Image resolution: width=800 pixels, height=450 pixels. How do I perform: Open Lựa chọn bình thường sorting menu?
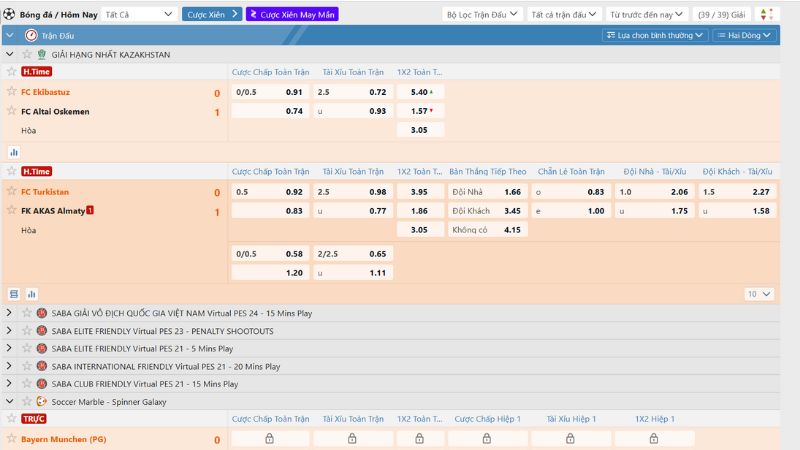655,35
